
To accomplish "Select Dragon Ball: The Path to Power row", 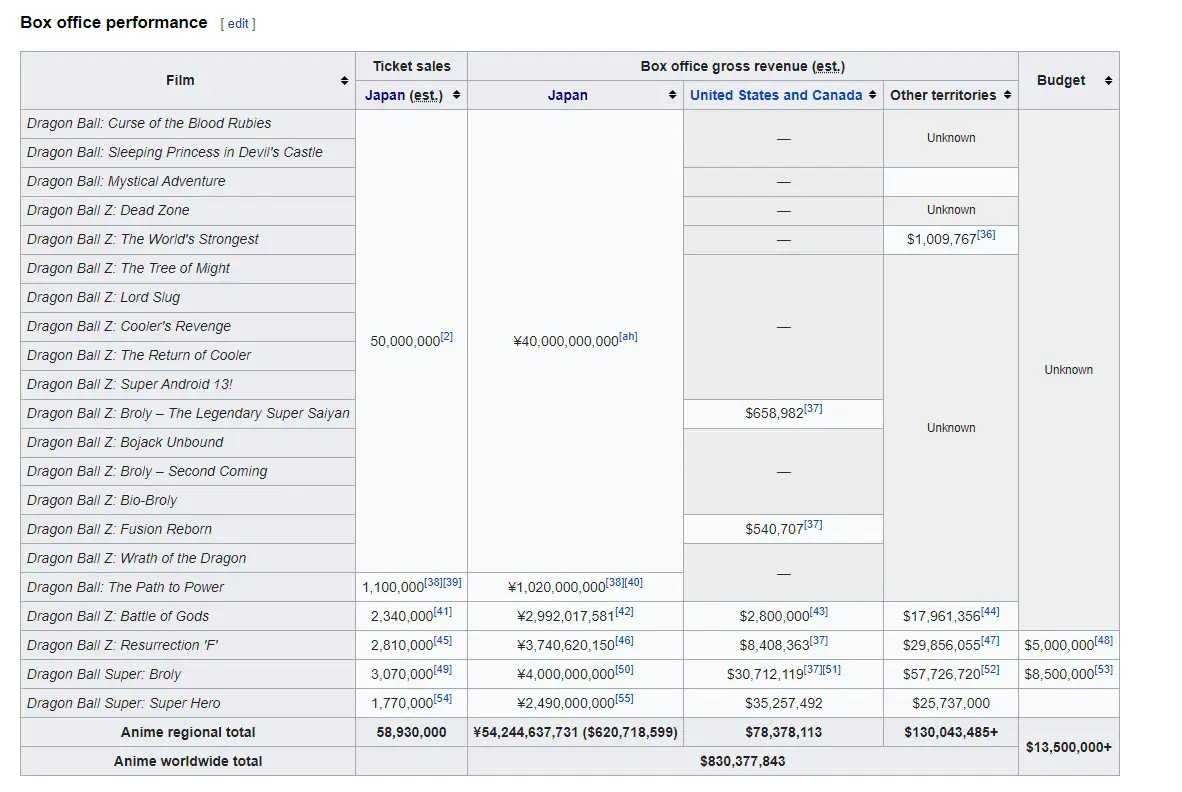I will coord(188,588).
